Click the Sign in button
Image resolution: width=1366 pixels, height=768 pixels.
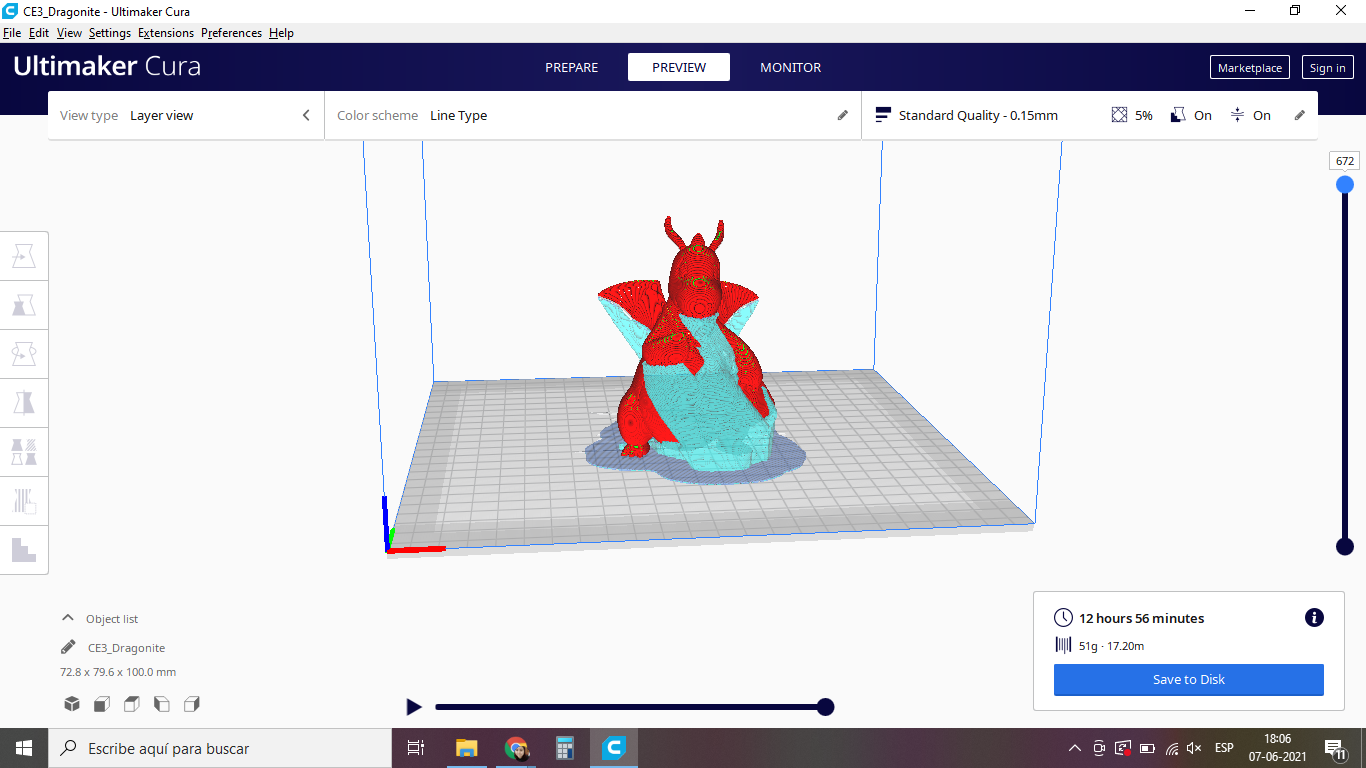pos(1328,67)
